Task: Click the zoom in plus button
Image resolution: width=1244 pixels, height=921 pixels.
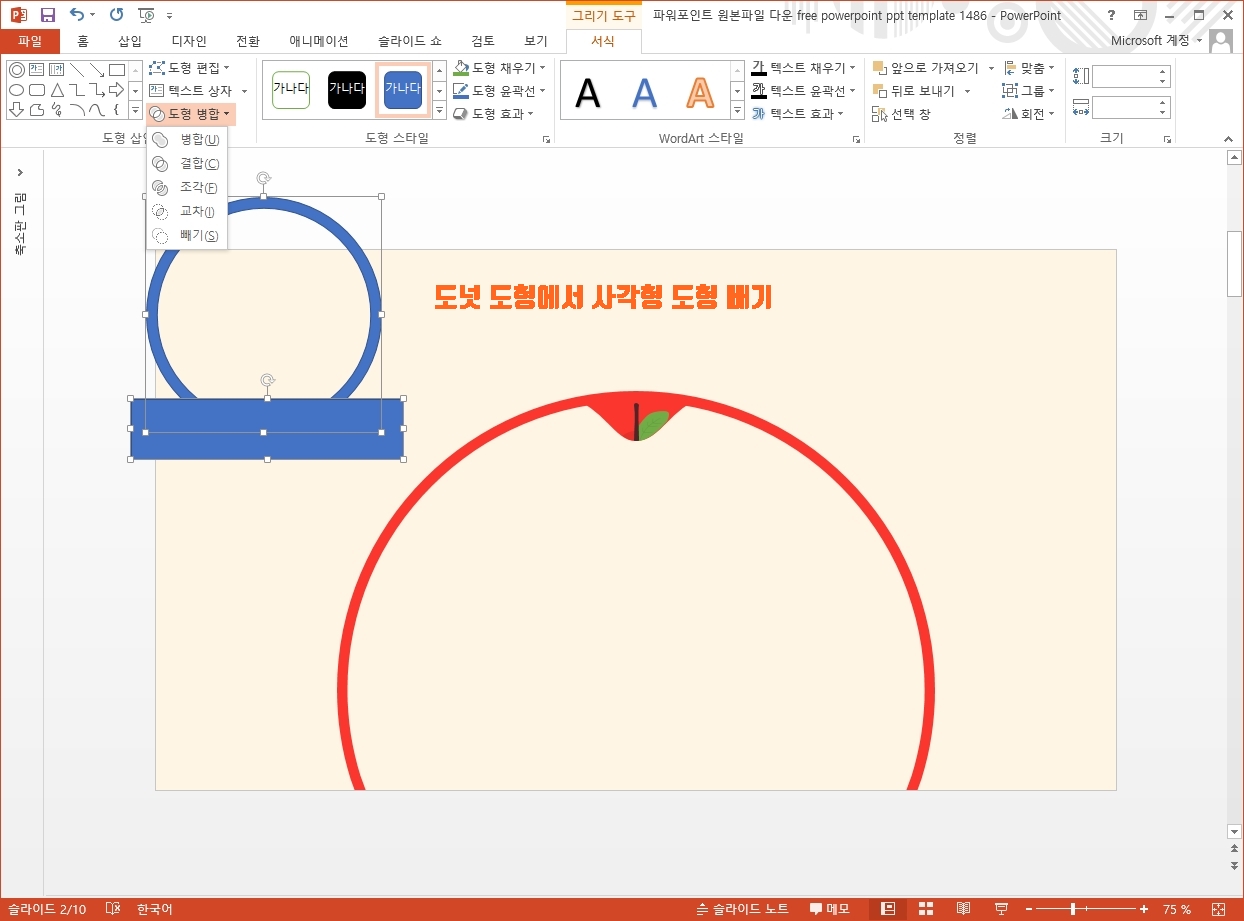Action: [1144, 909]
